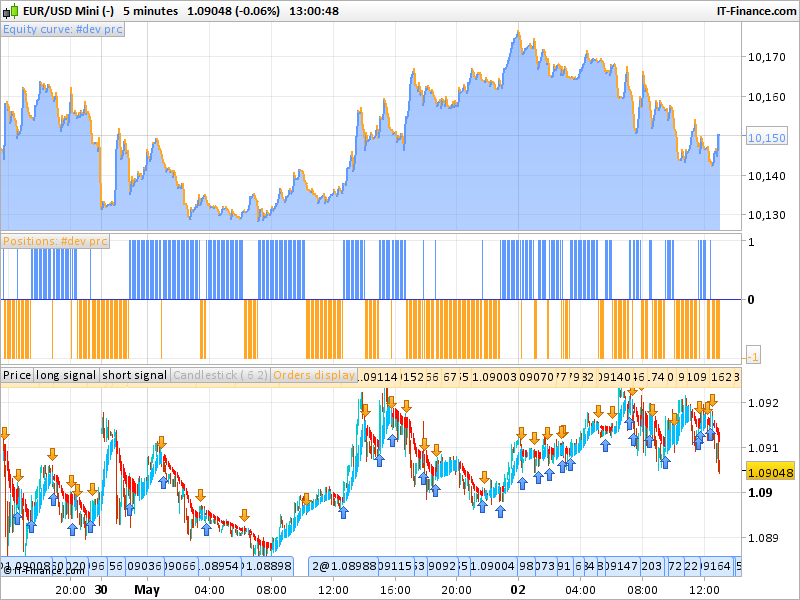Viewport: 800px width, 600px height.
Task: Select the Price label on the price chart
Action: [x=17, y=375]
